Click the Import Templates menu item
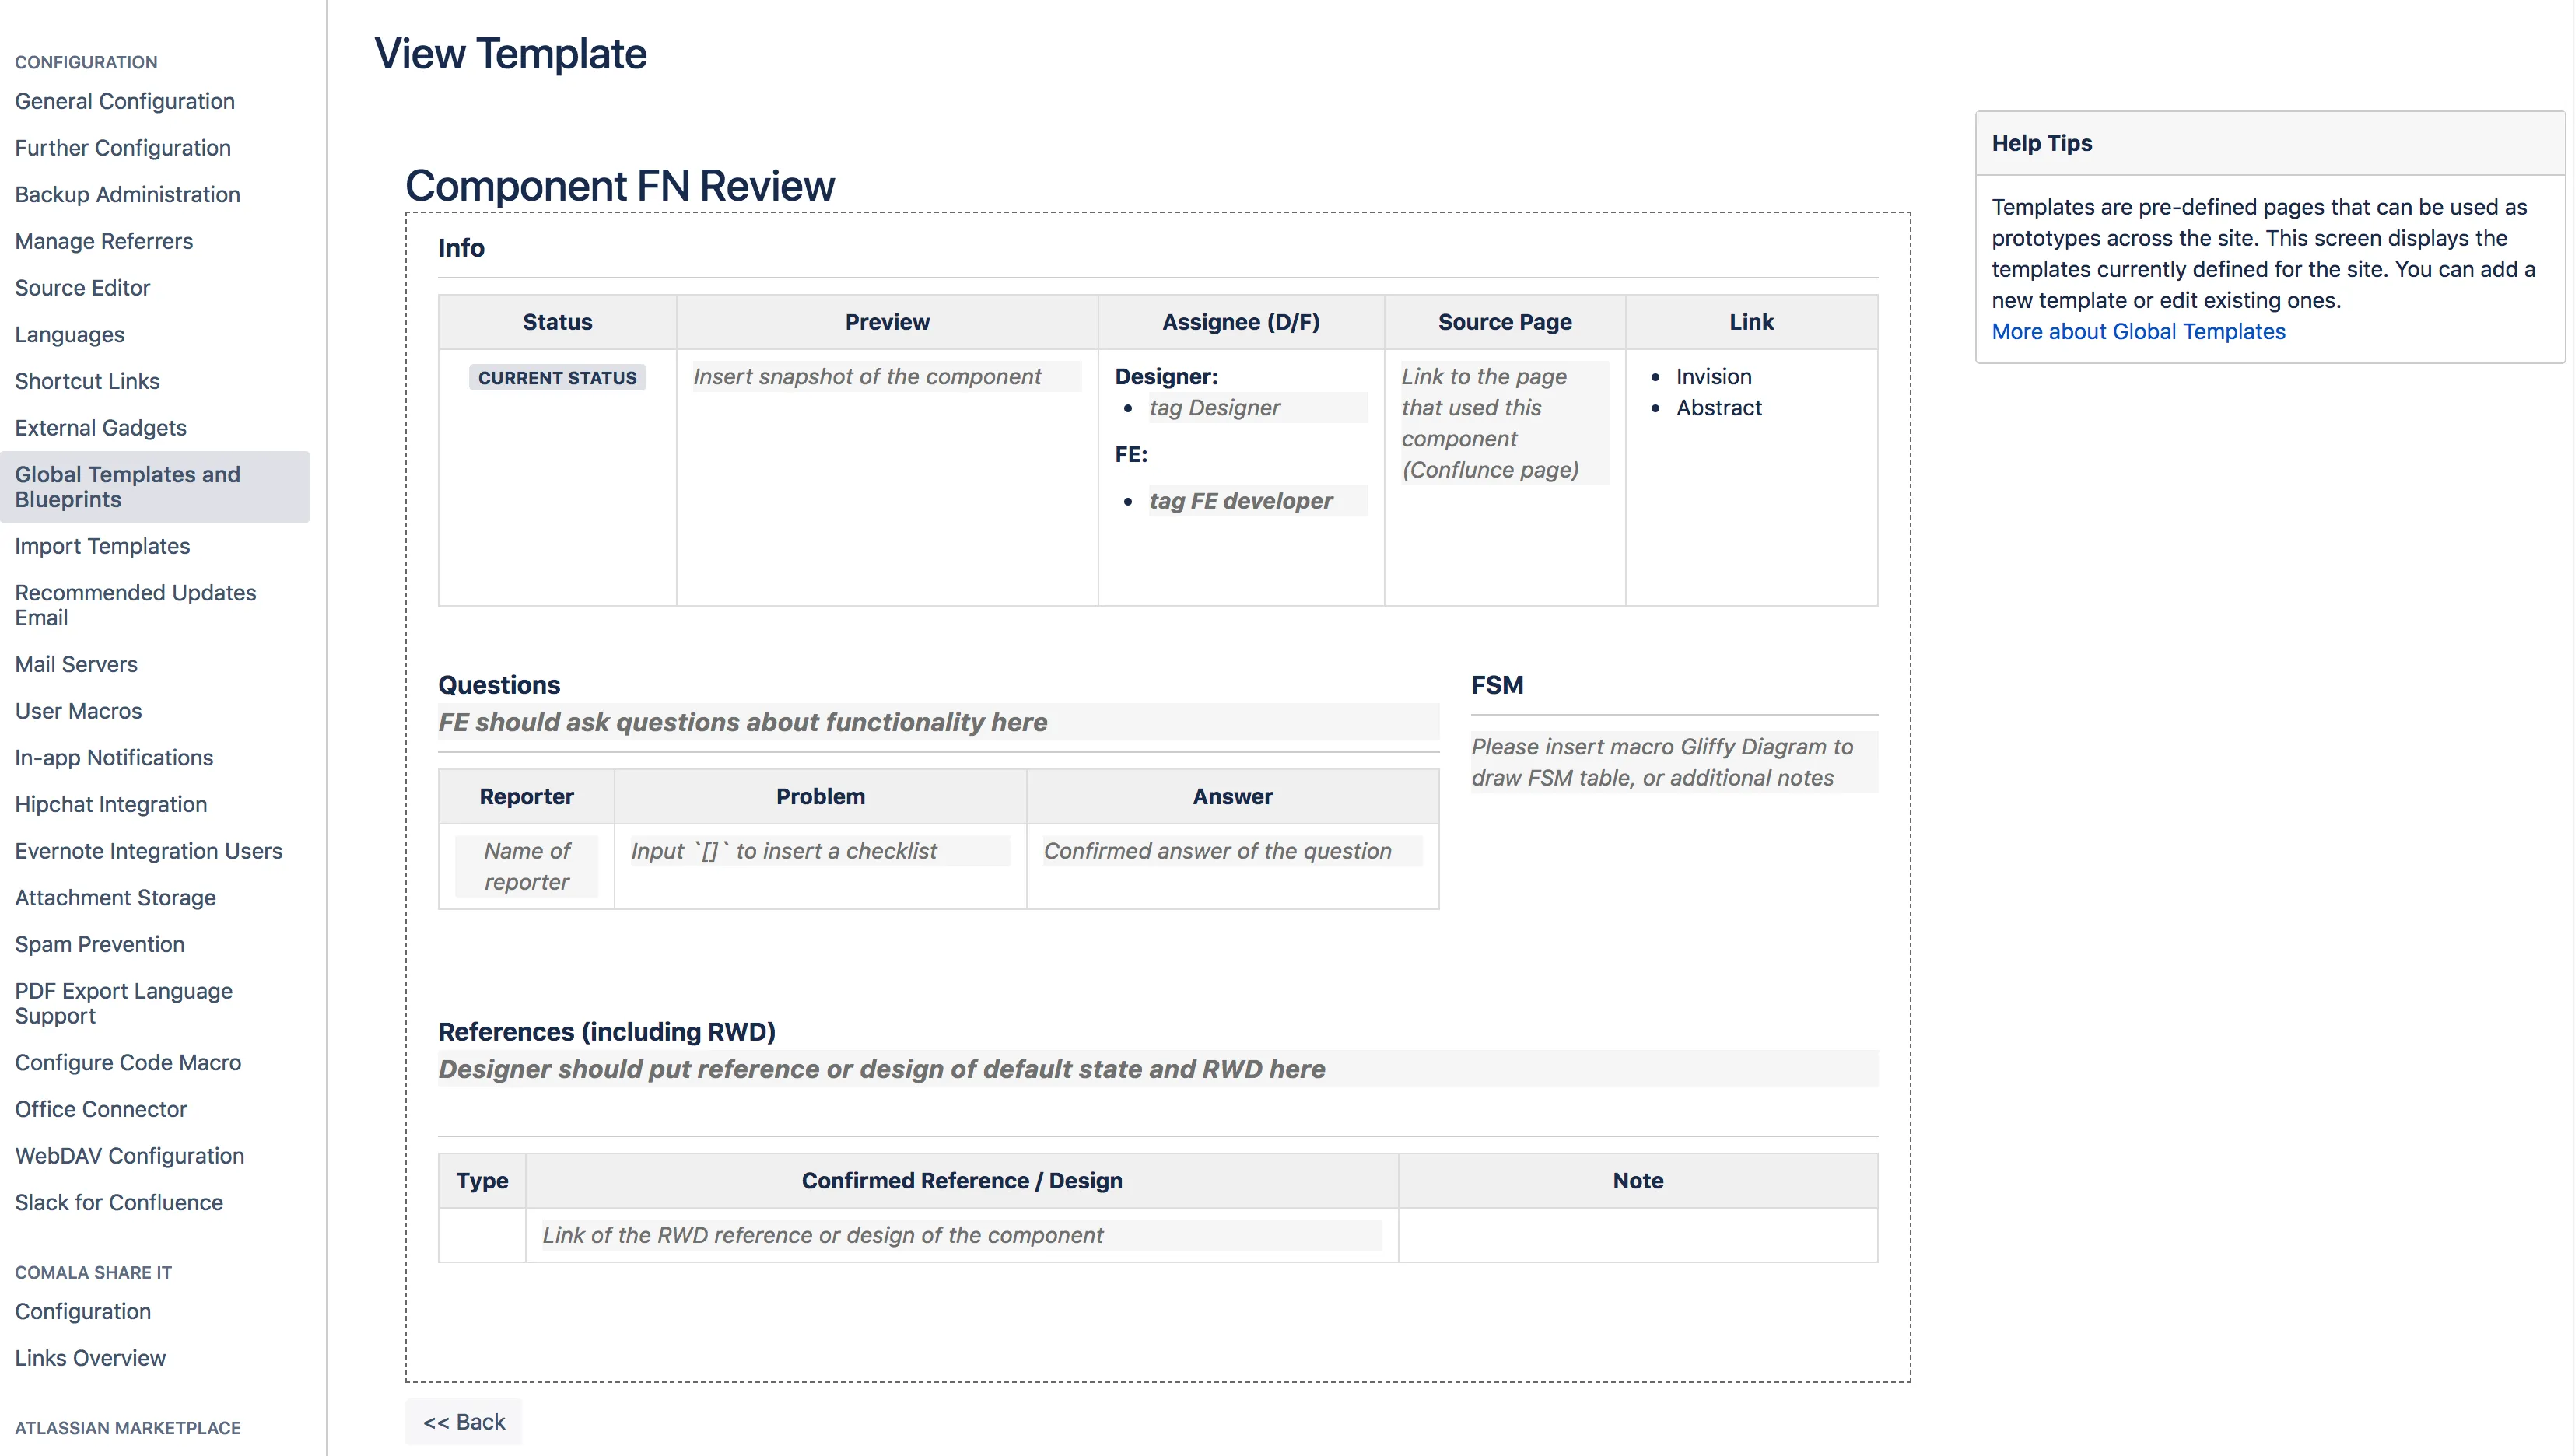This screenshot has width=2575, height=1456. (x=103, y=545)
